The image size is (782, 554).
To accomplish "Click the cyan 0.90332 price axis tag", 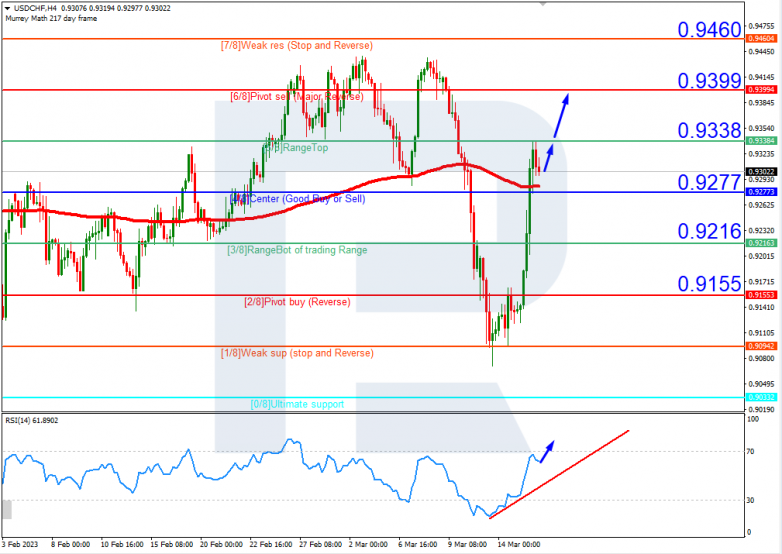I will click(x=762, y=397).
